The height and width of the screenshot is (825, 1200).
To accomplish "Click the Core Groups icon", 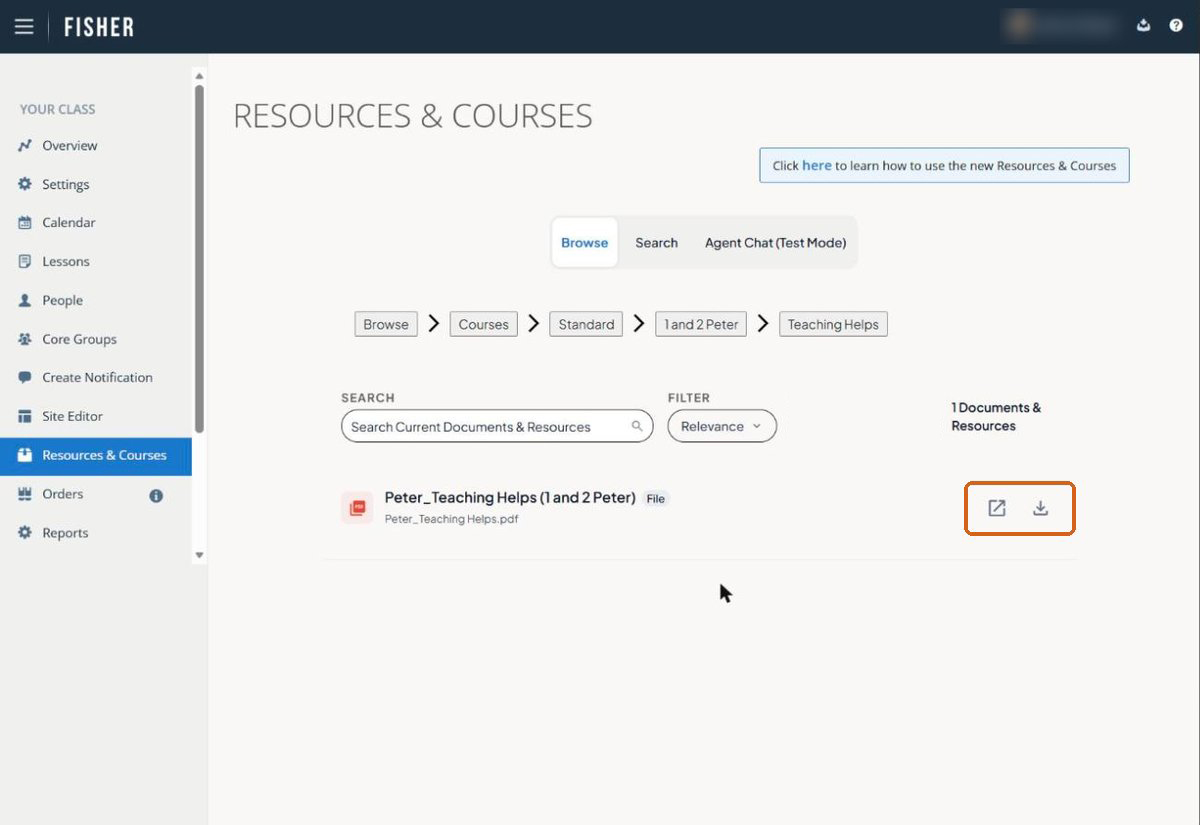I will (25, 339).
